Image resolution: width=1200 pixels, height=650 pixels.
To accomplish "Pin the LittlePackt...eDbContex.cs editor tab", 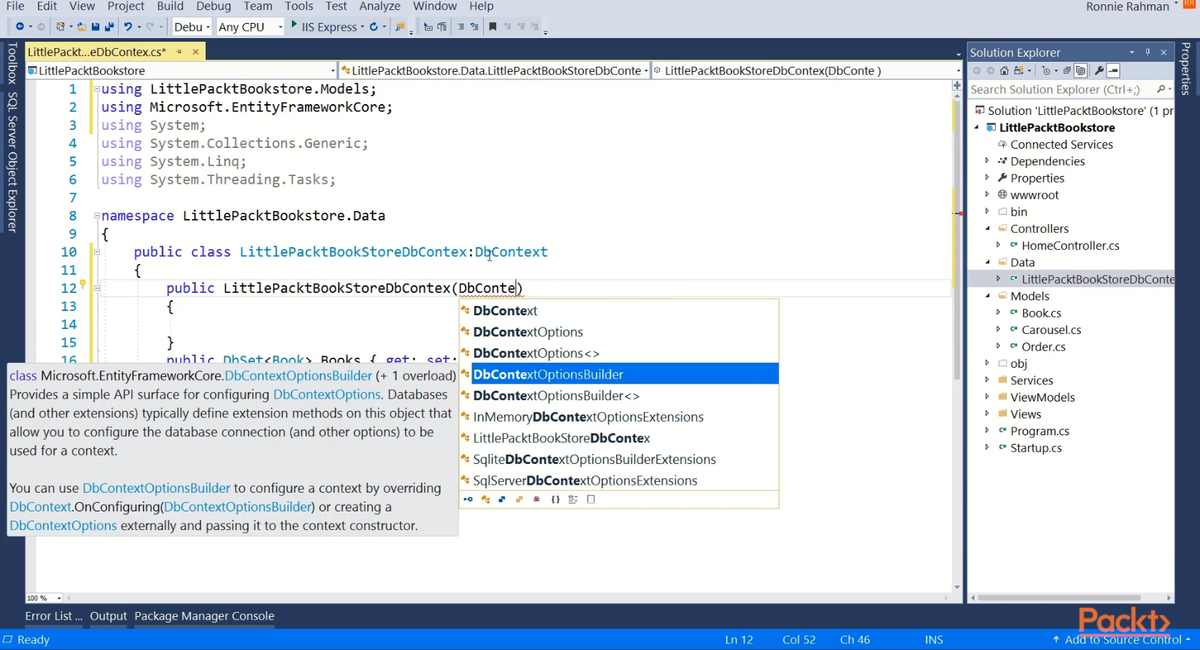I will click(x=179, y=51).
